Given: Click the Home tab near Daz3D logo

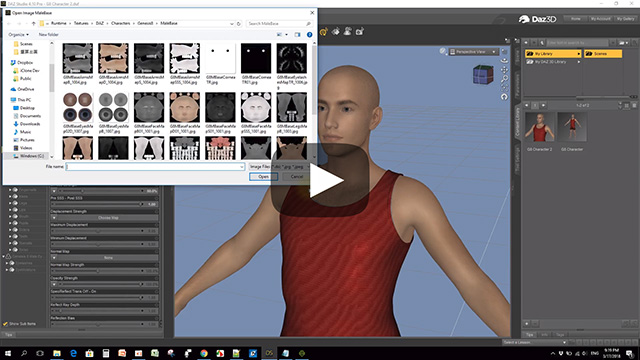Looking at the screenshot, I should tap(576, 19).
